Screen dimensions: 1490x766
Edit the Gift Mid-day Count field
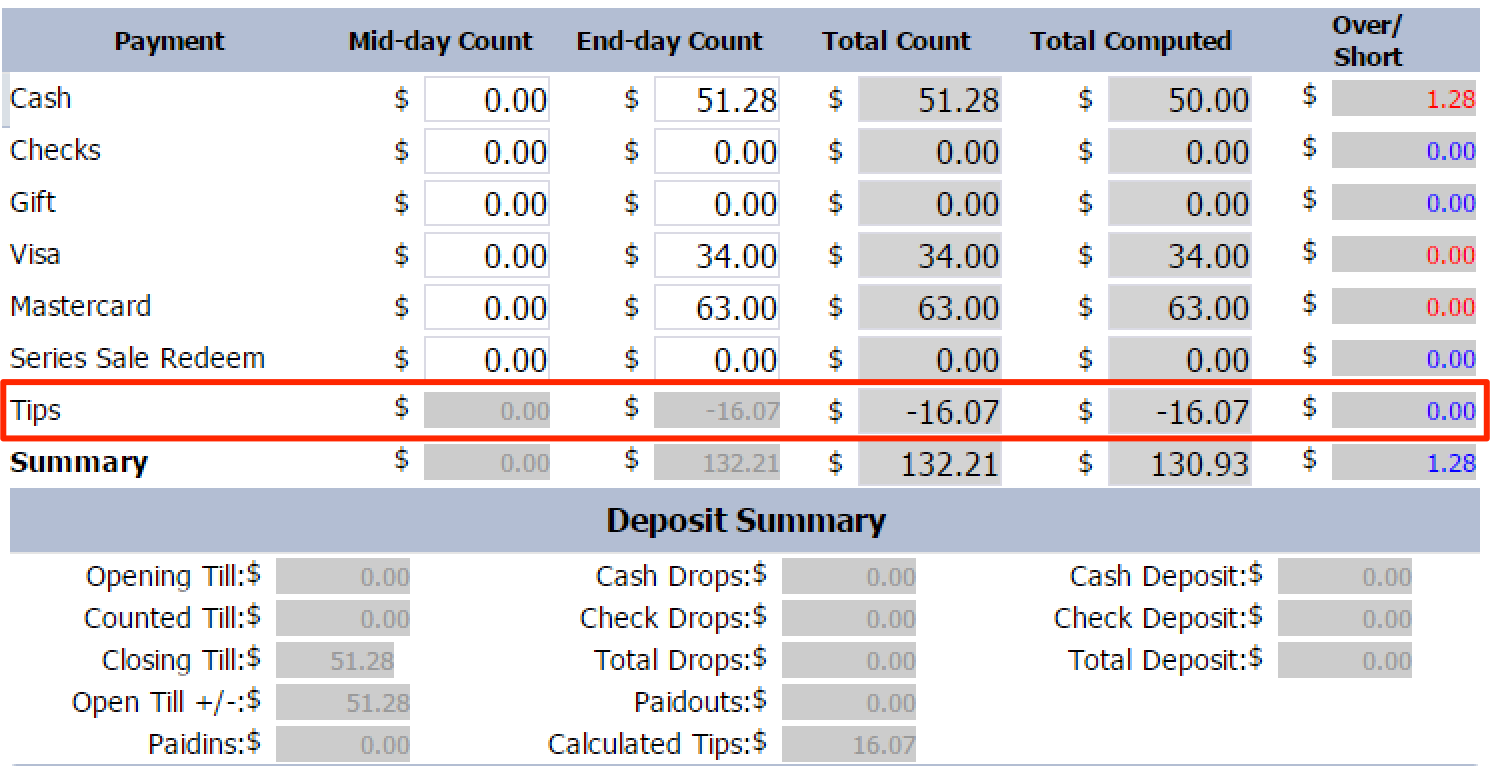[486, 203]
